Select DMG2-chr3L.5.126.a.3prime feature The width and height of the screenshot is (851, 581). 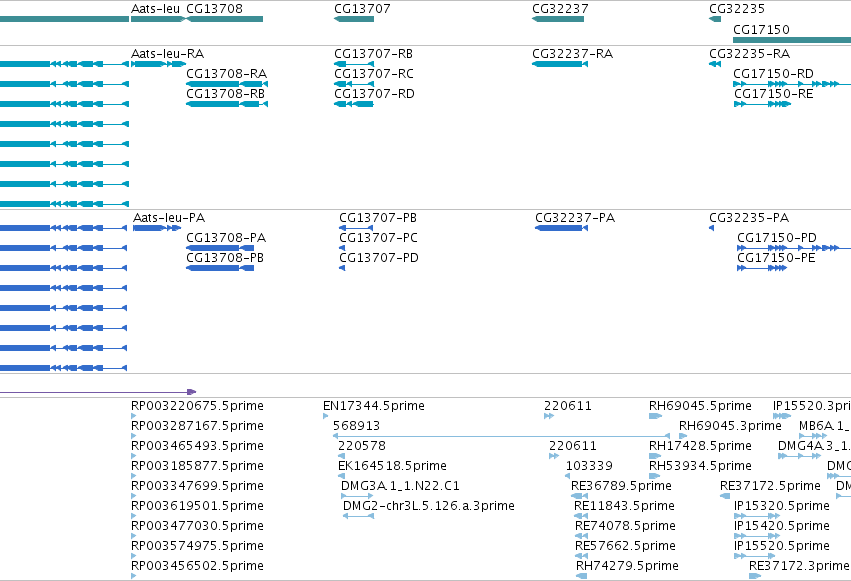(x=429, y=506)
